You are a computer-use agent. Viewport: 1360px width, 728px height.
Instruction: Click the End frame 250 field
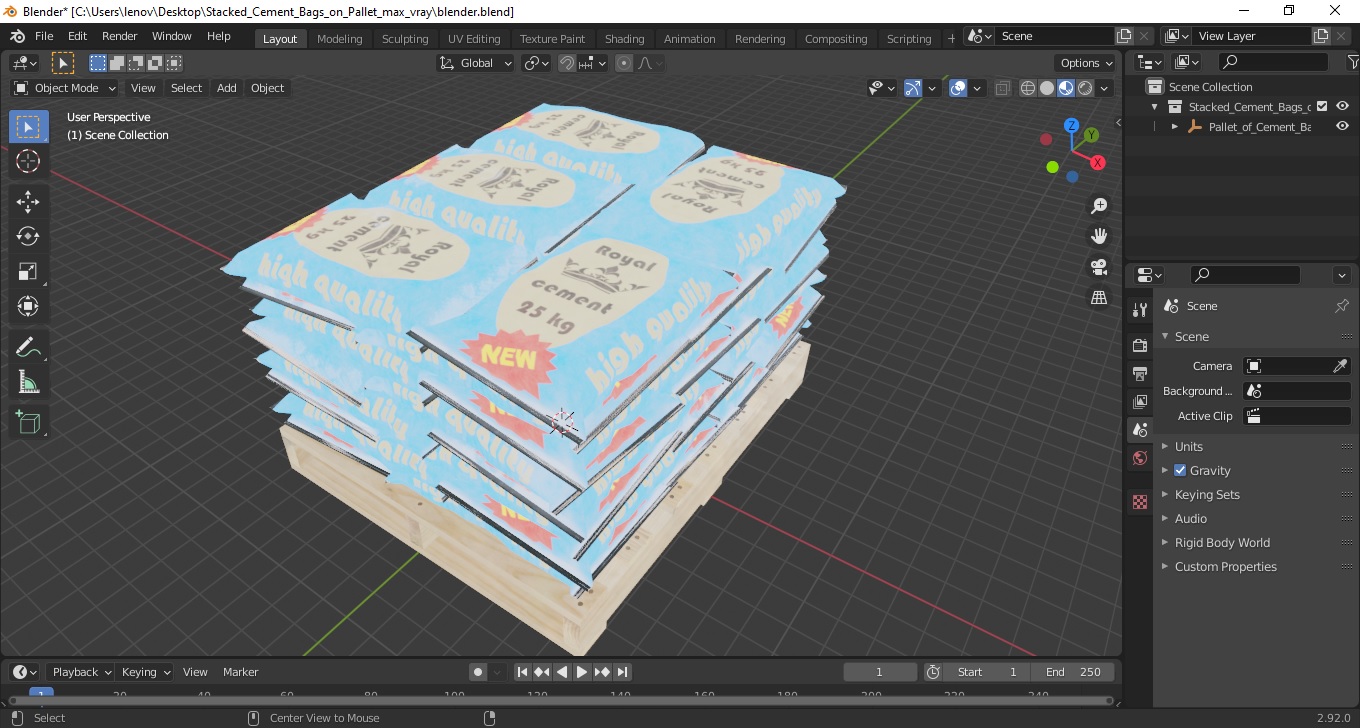coord(1074,672)
